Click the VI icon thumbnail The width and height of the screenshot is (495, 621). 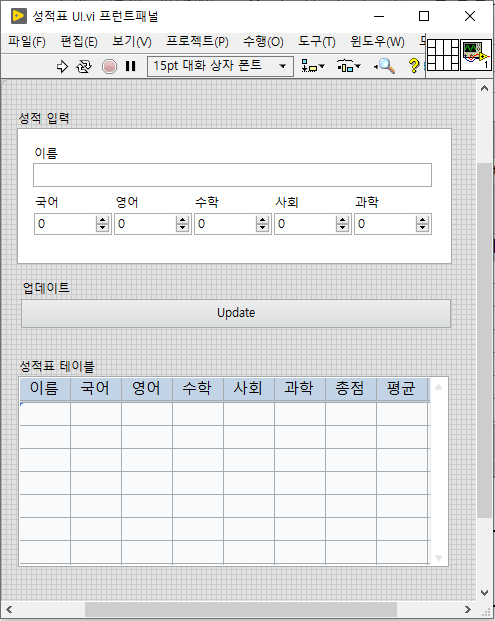(476, 55)
